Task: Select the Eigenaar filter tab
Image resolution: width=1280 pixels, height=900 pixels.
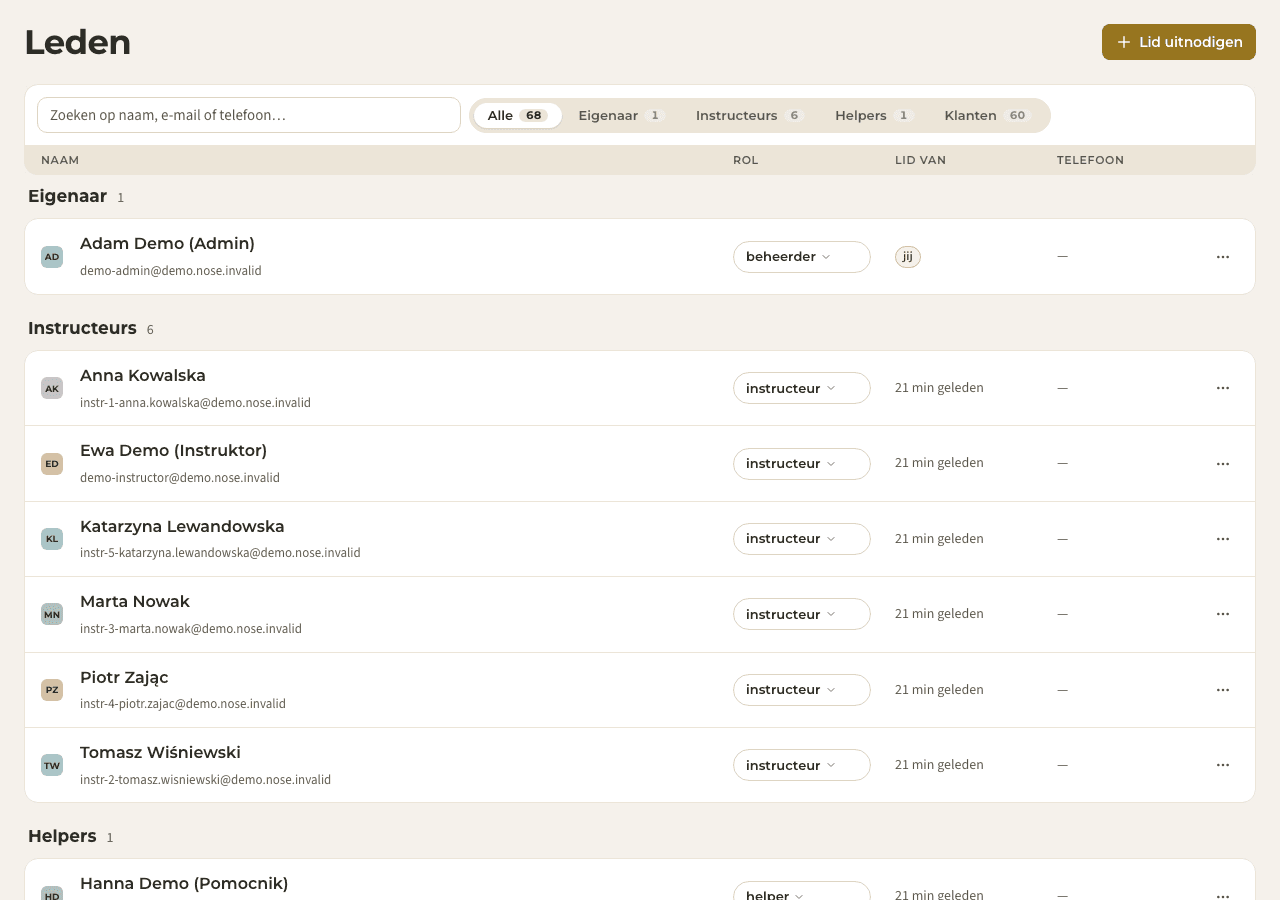Action: coord(621,115)
